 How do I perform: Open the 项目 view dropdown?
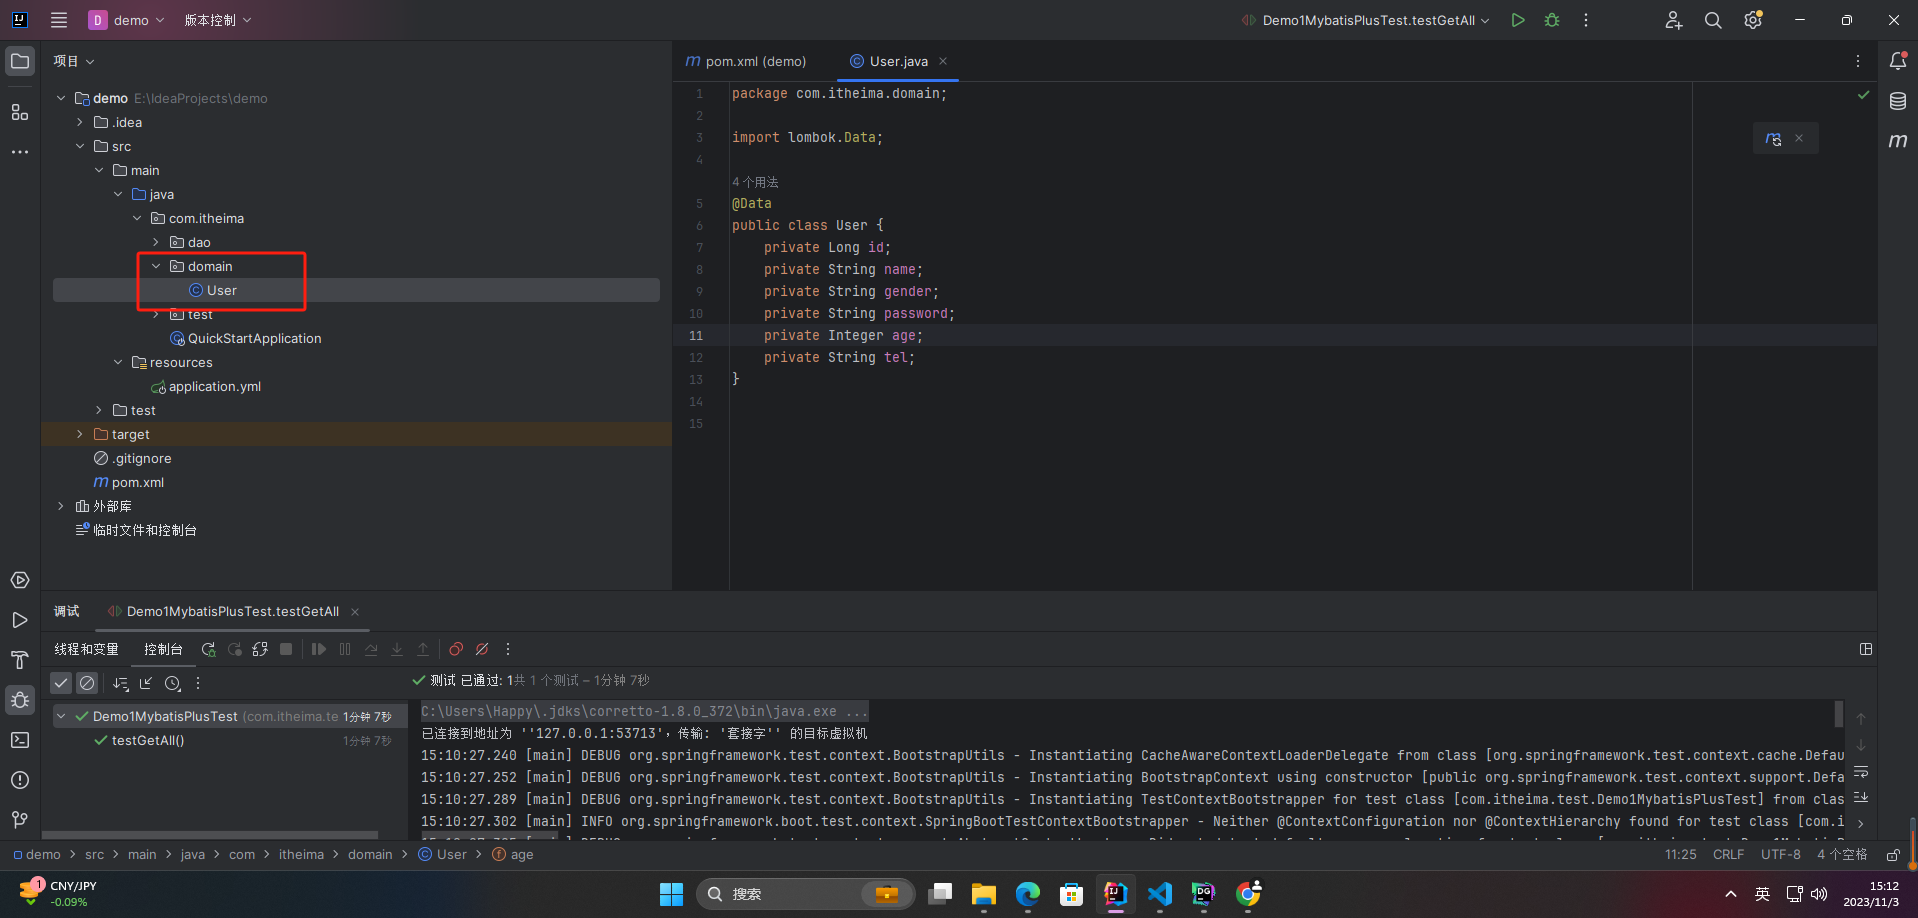[x=74, y=61]
